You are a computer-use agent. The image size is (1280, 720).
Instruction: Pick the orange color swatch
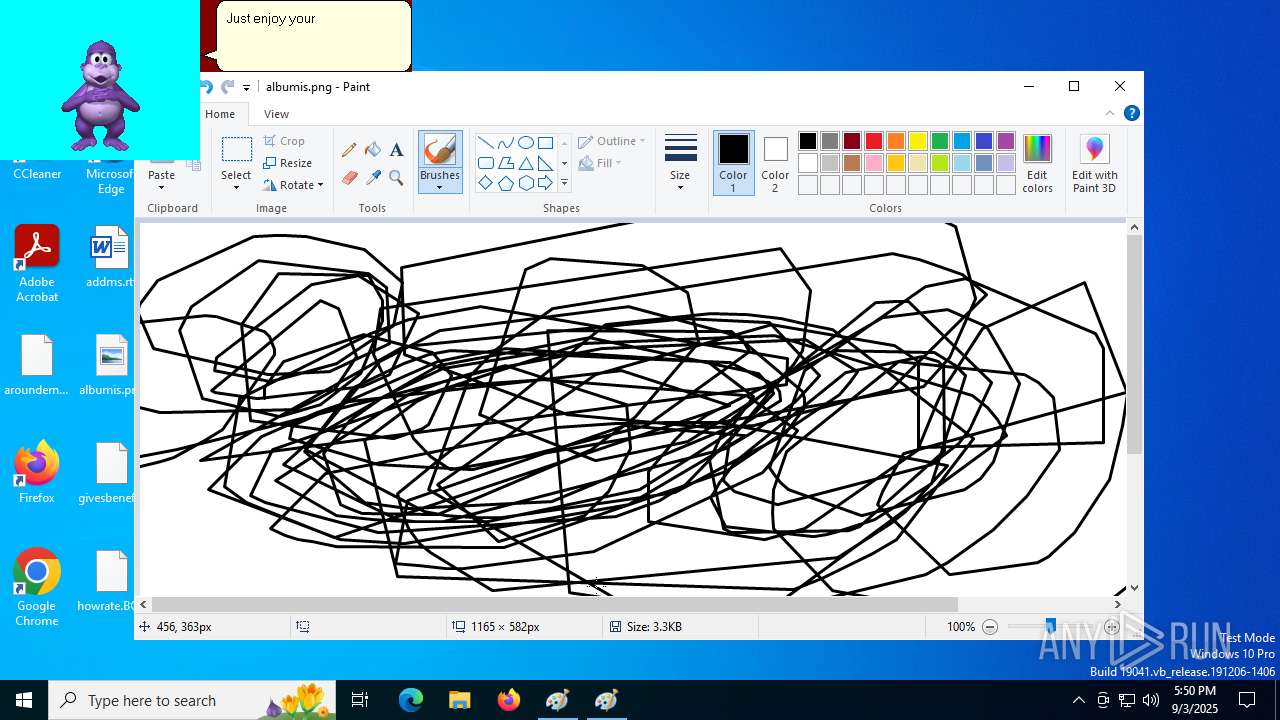click(896, 141)
